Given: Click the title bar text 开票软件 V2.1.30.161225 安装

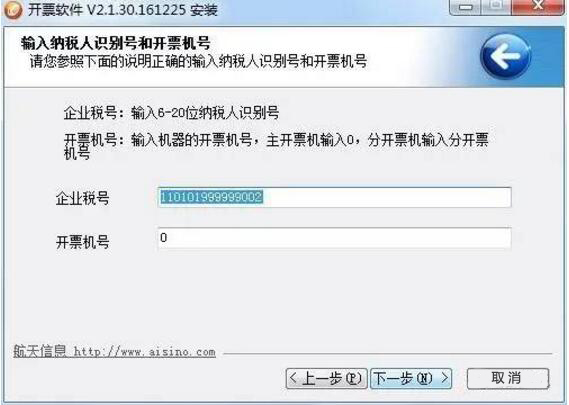Looking at the screenshot, I should click(123, 9).
